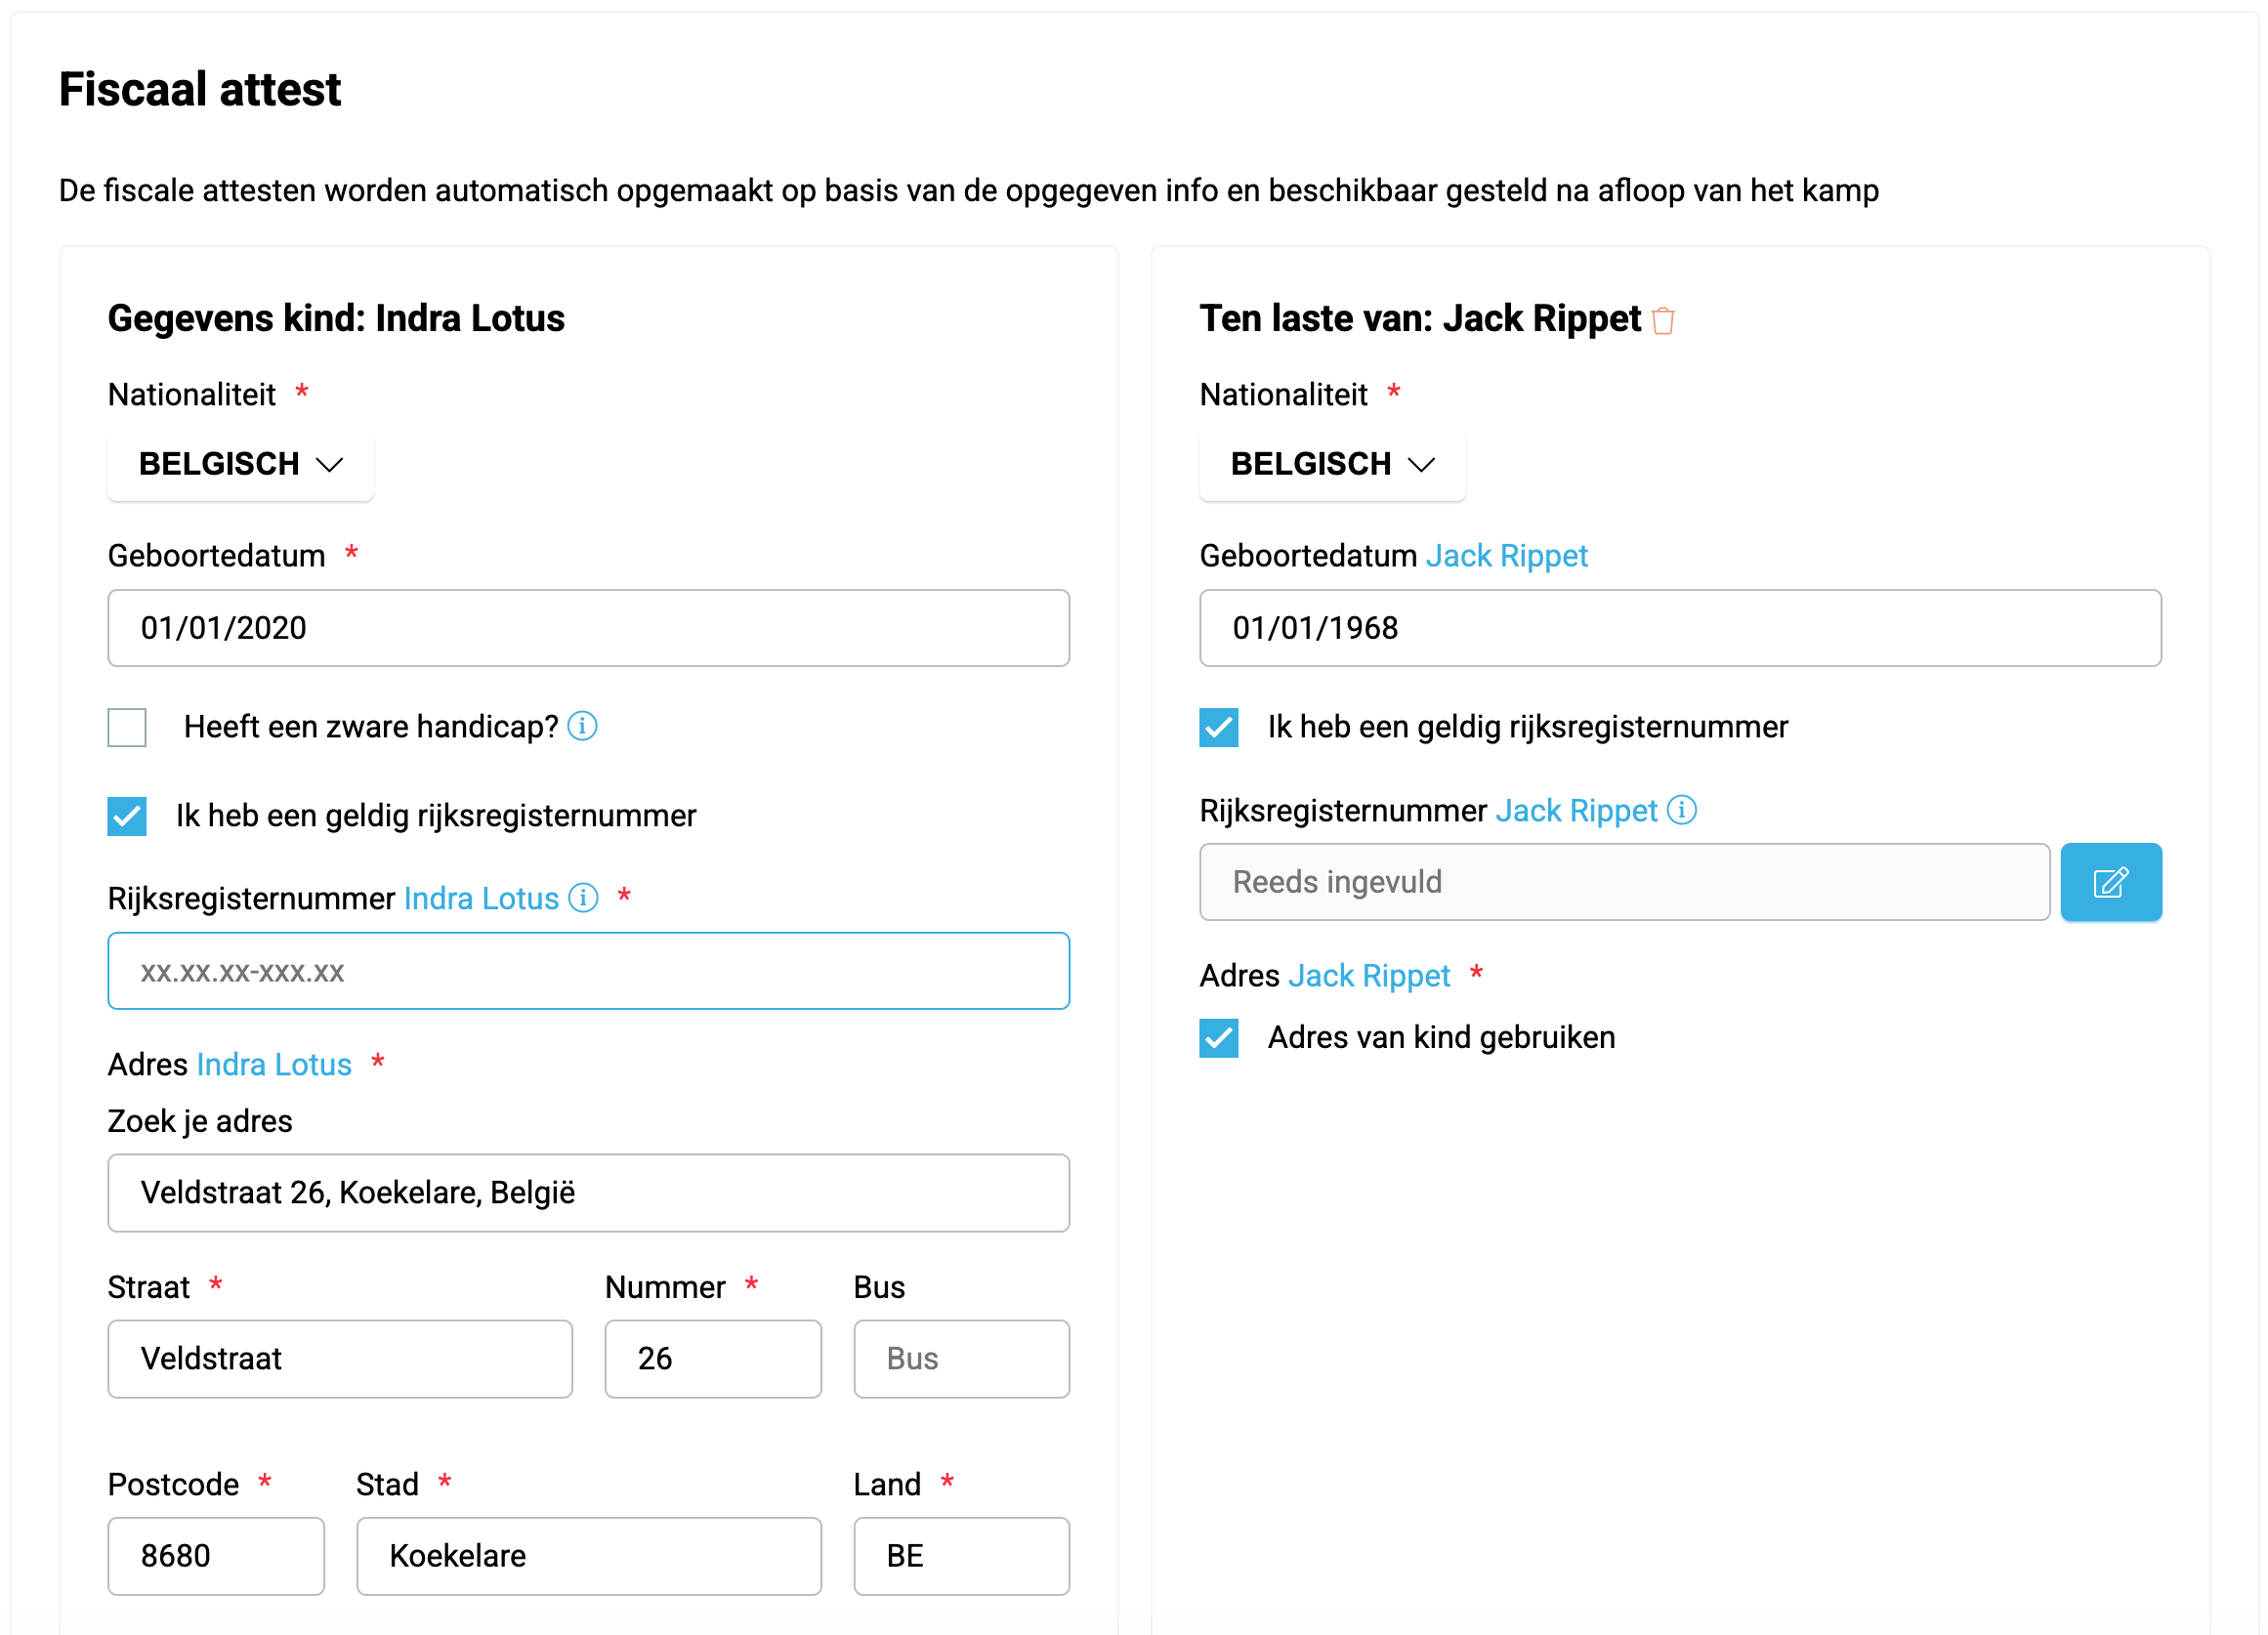Open child's Nationaliteit BELGISCH dropdown
The width and height of the screenshot is (2268, 1635).
click(241, 465)
